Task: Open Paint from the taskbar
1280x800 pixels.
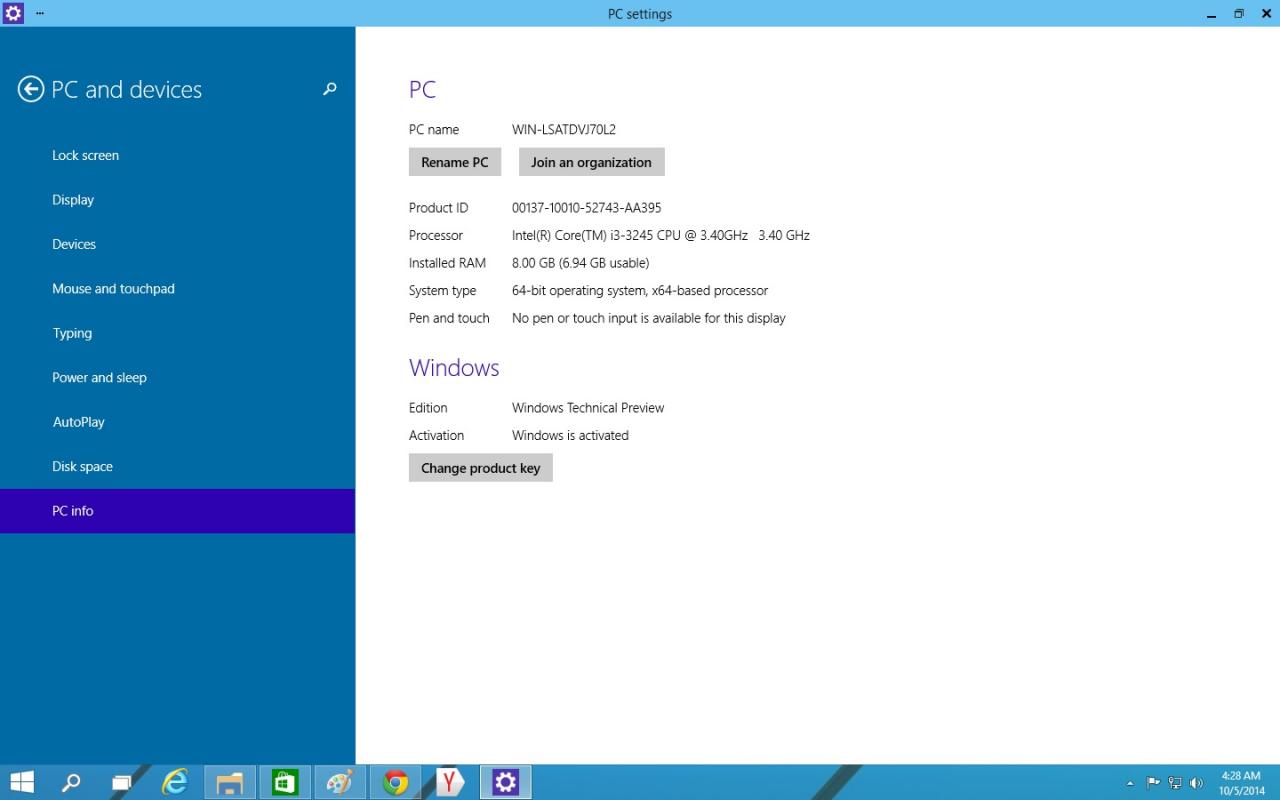Action: point(340,782)
